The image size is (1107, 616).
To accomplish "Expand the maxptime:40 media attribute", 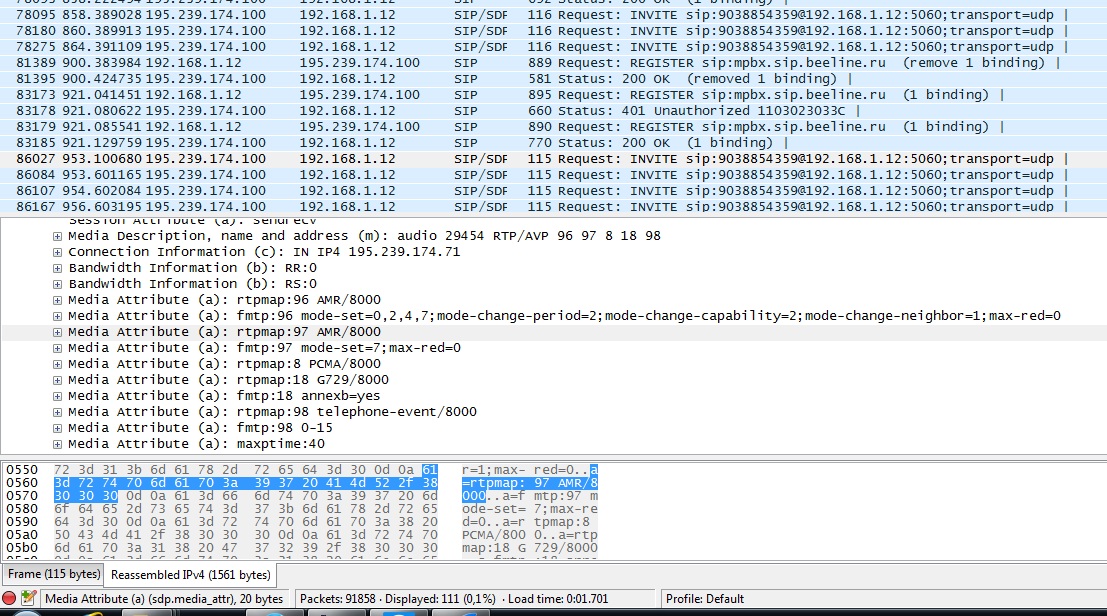I will (57, 445).
